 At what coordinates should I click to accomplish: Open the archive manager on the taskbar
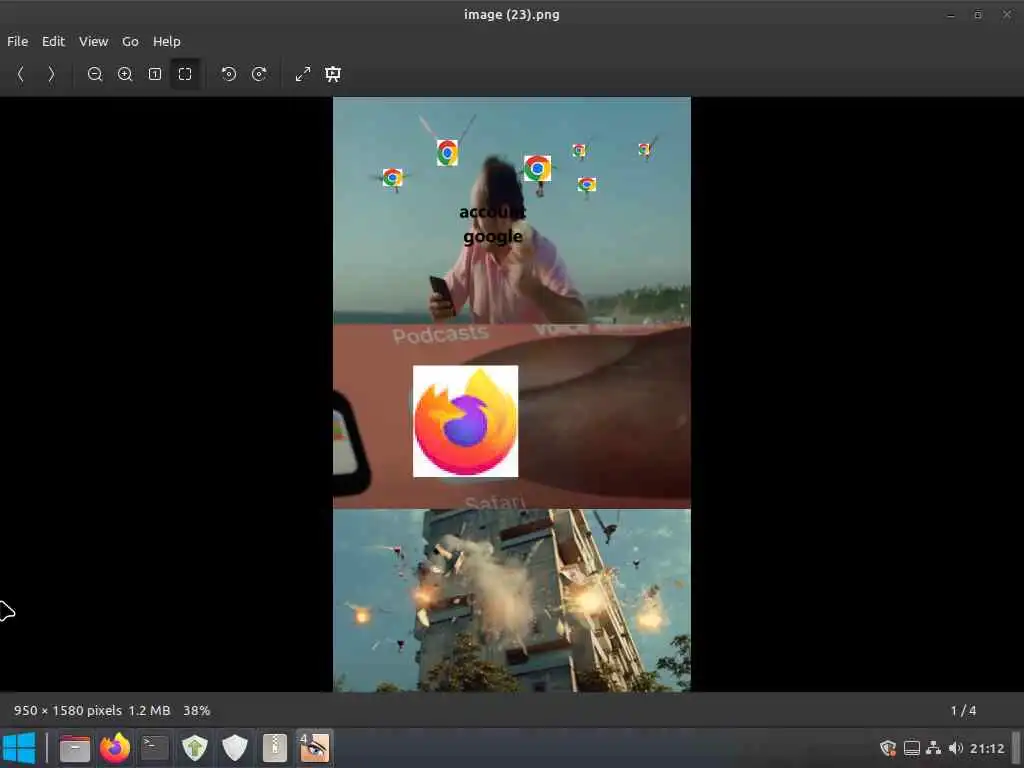275,748
